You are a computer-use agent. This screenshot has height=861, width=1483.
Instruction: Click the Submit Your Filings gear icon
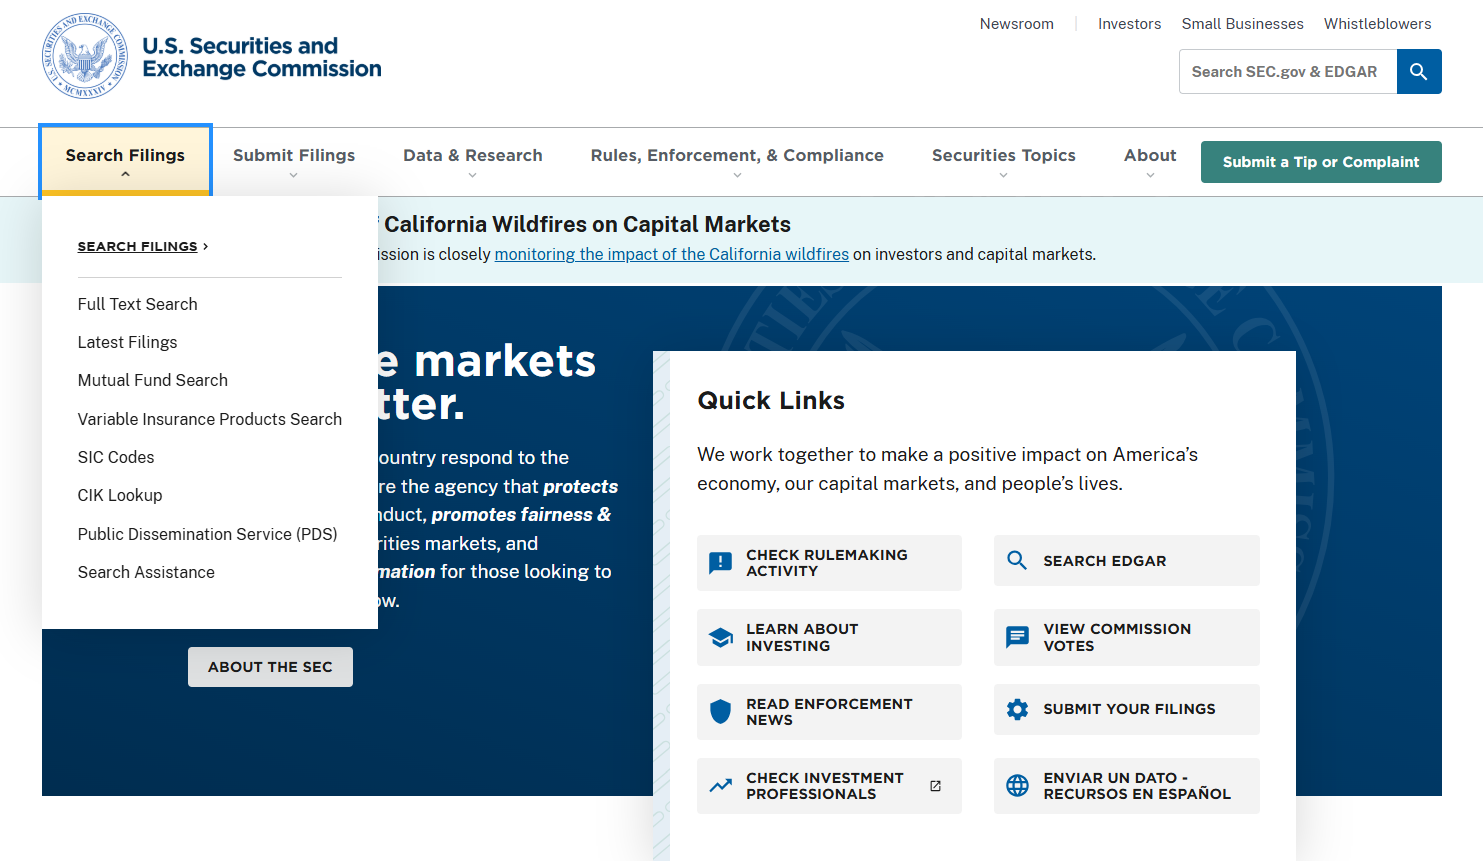1017,709
